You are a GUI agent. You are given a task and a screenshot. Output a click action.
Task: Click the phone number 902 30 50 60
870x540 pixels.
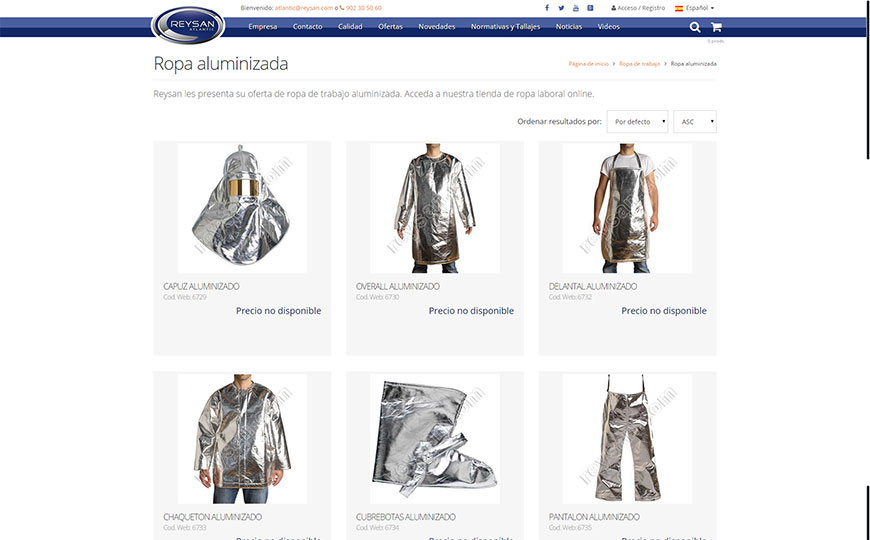point(363,8)
